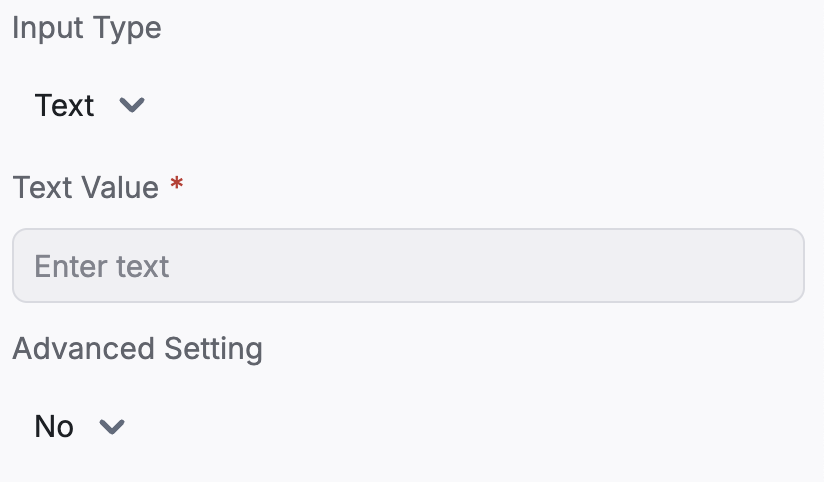Change Advanced Setting from No
The height and width of the screenshot is (482, 824).
(x=79, y=426)
